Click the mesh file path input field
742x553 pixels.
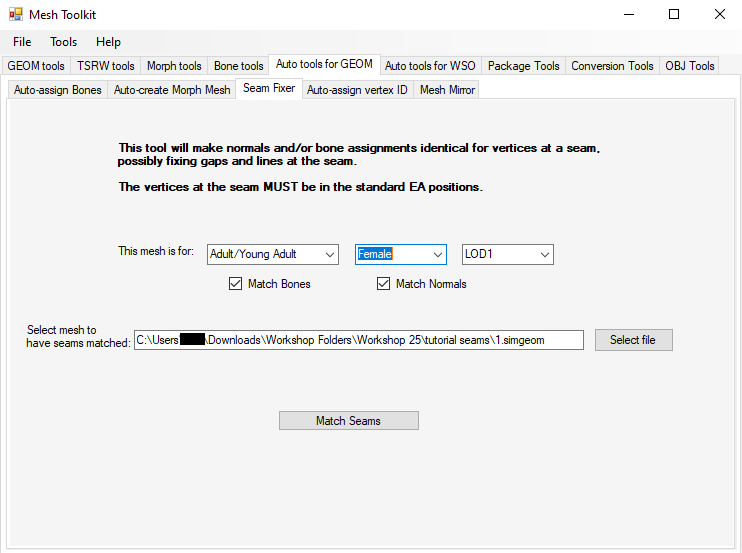pos(359,340)
